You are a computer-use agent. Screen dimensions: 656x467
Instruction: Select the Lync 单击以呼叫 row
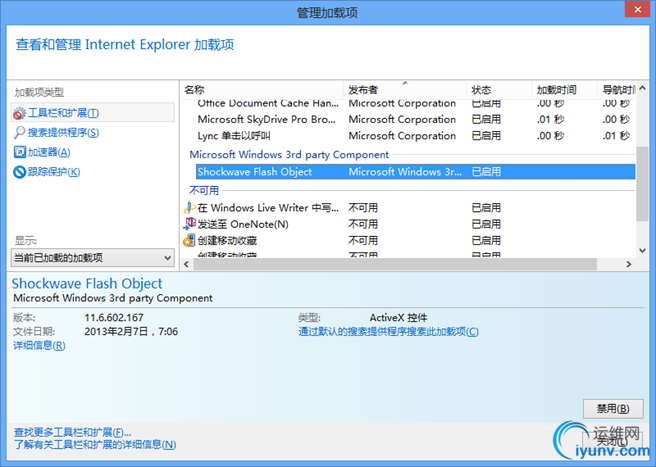click(415, 136)
